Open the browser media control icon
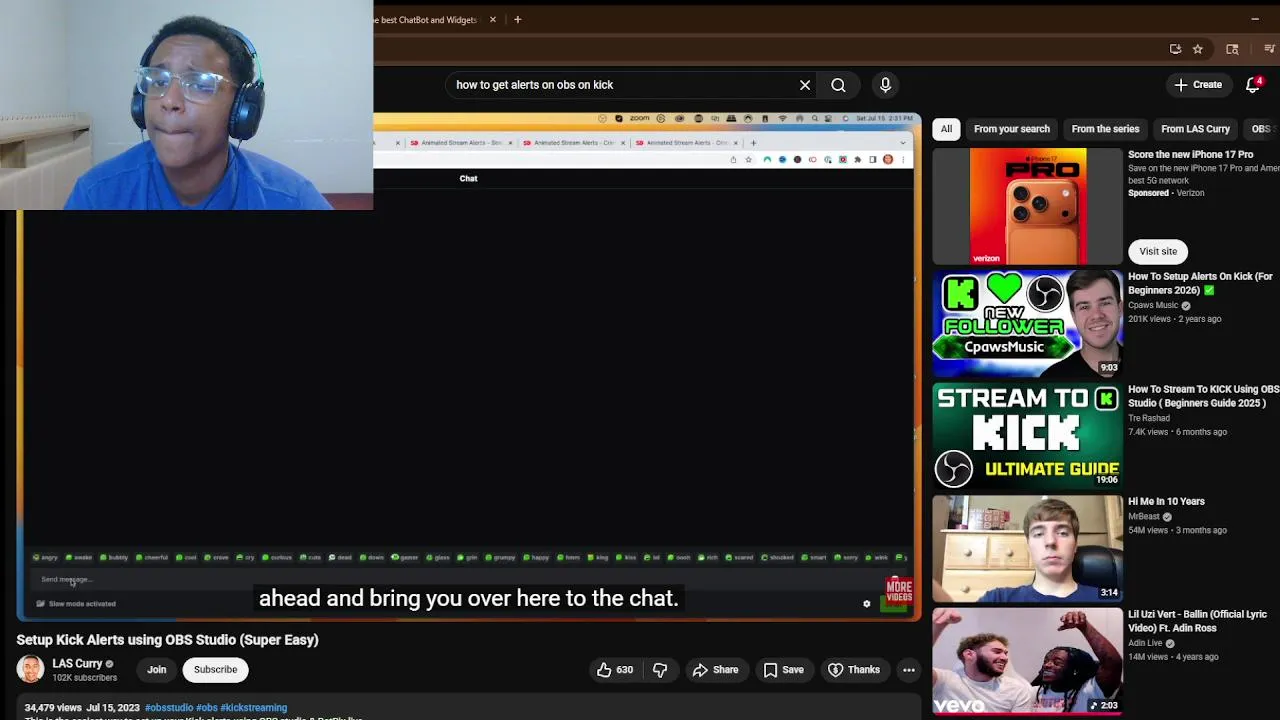The width and height of the screenshot is (1280, 720). click(x=1271, y=49)
